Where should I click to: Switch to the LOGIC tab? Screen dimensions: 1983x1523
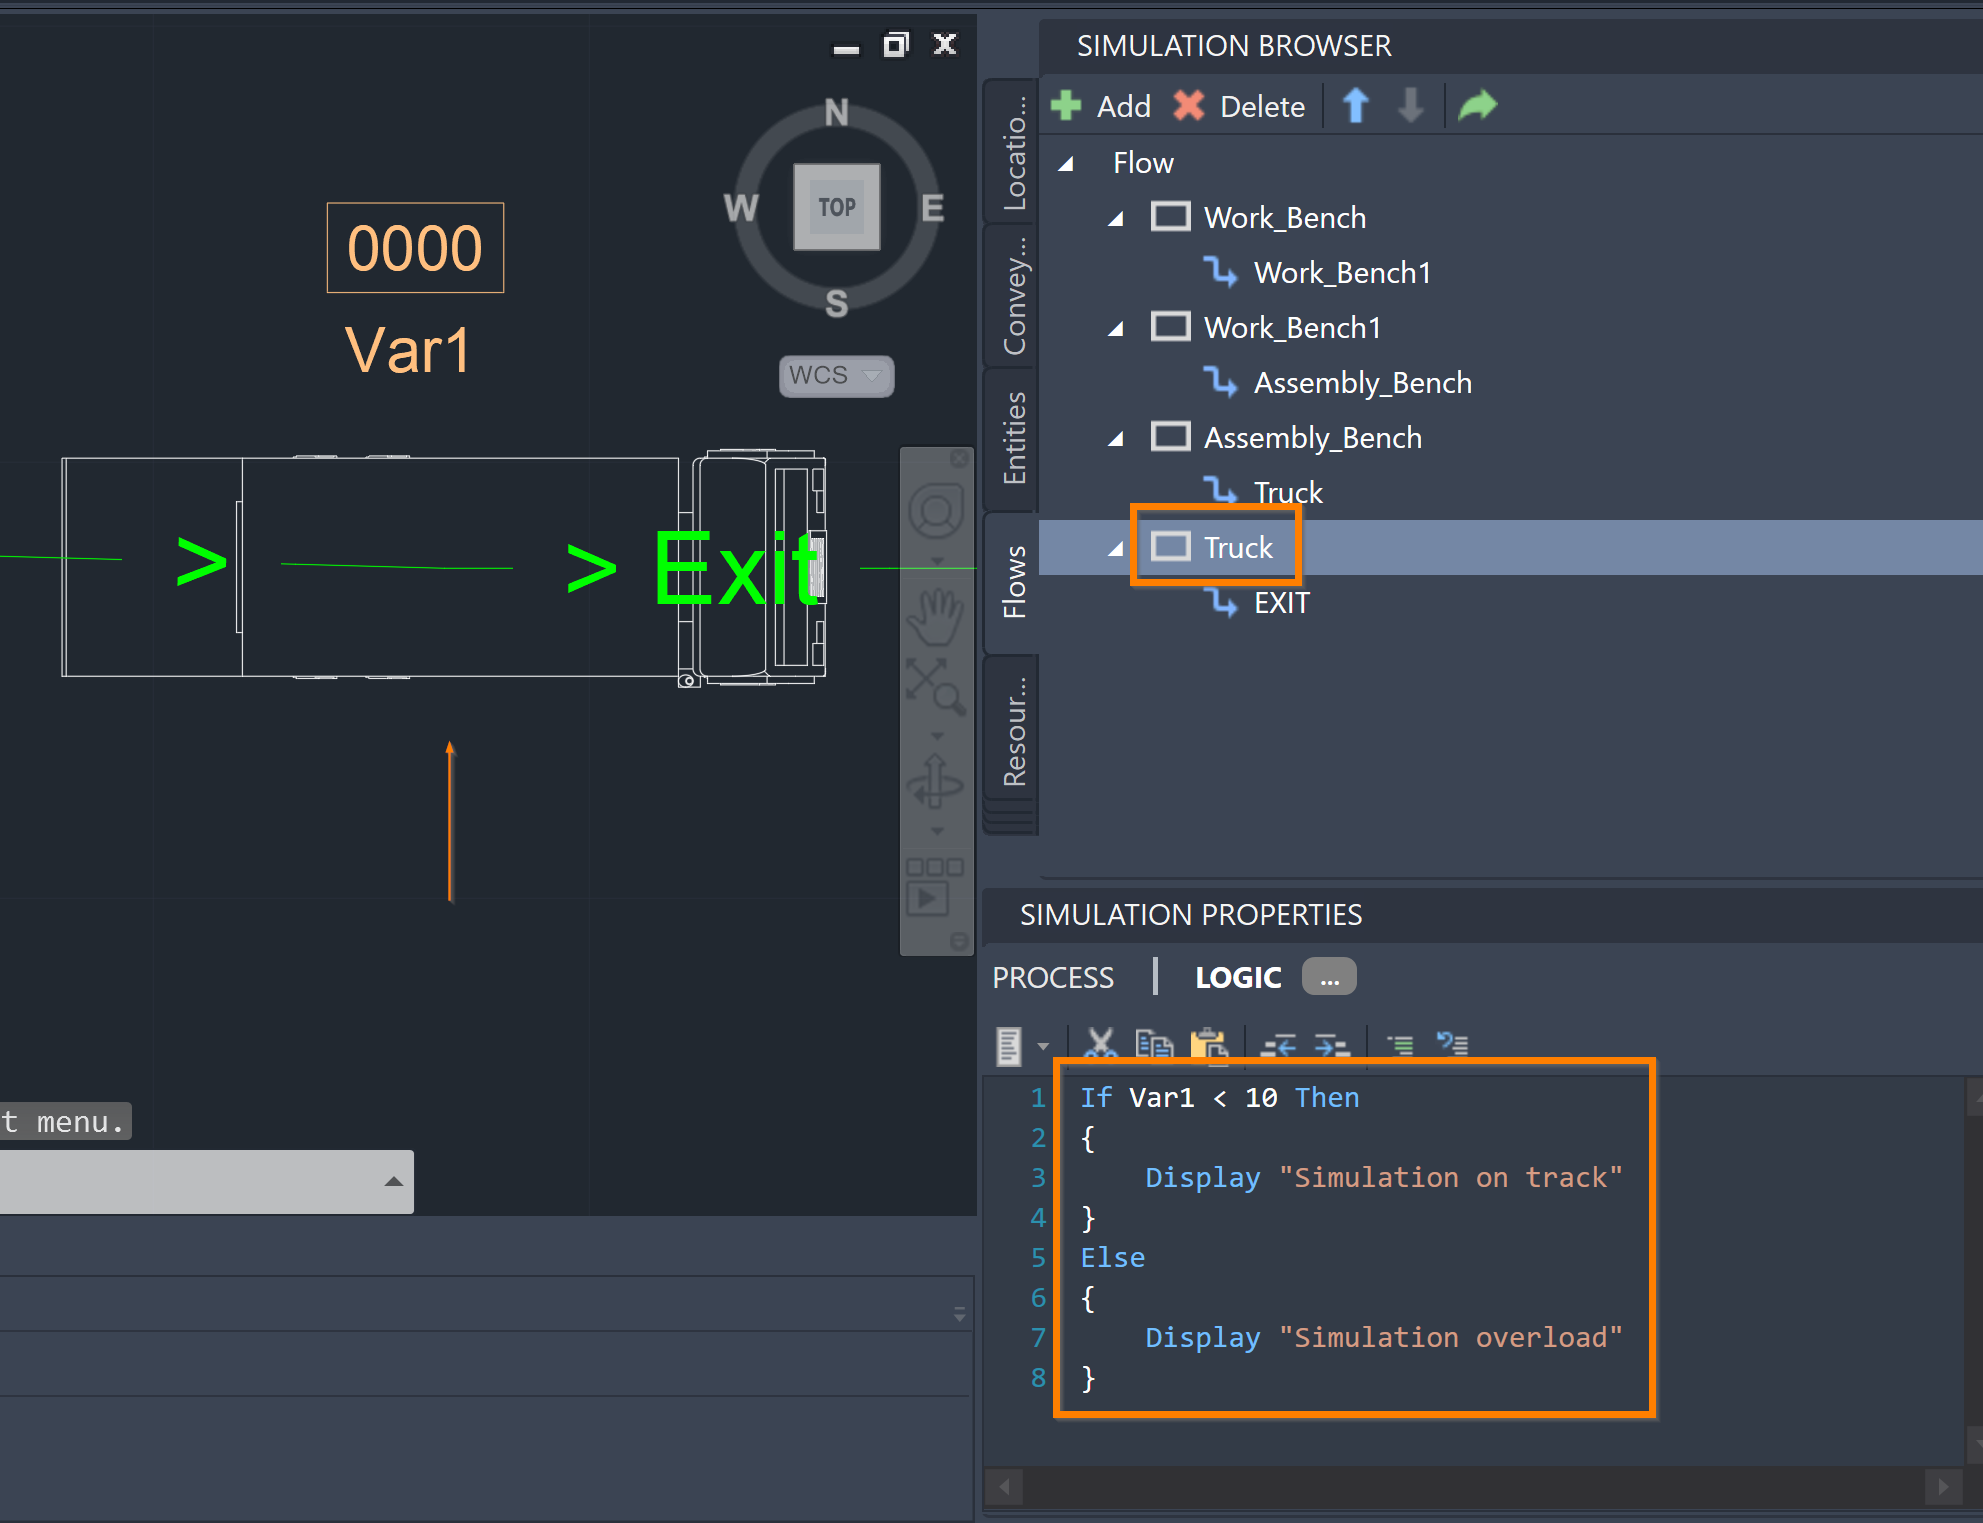(x=1238, y=977)
